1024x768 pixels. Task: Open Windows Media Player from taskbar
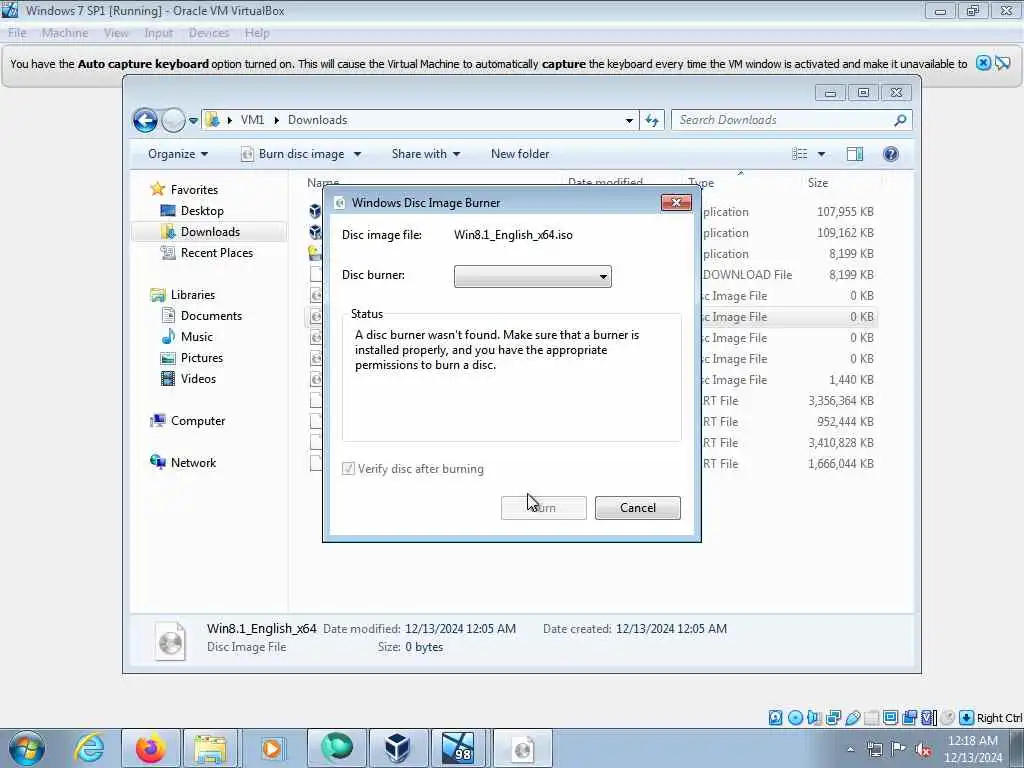pyautogui.click(x=272, y=748)
